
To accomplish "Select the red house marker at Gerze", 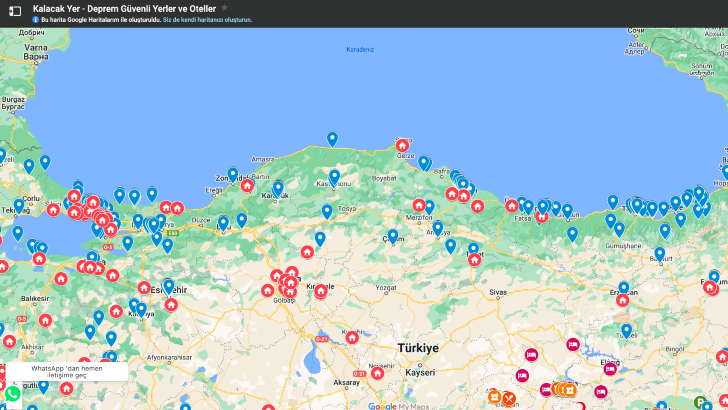I will pos(402,146).
